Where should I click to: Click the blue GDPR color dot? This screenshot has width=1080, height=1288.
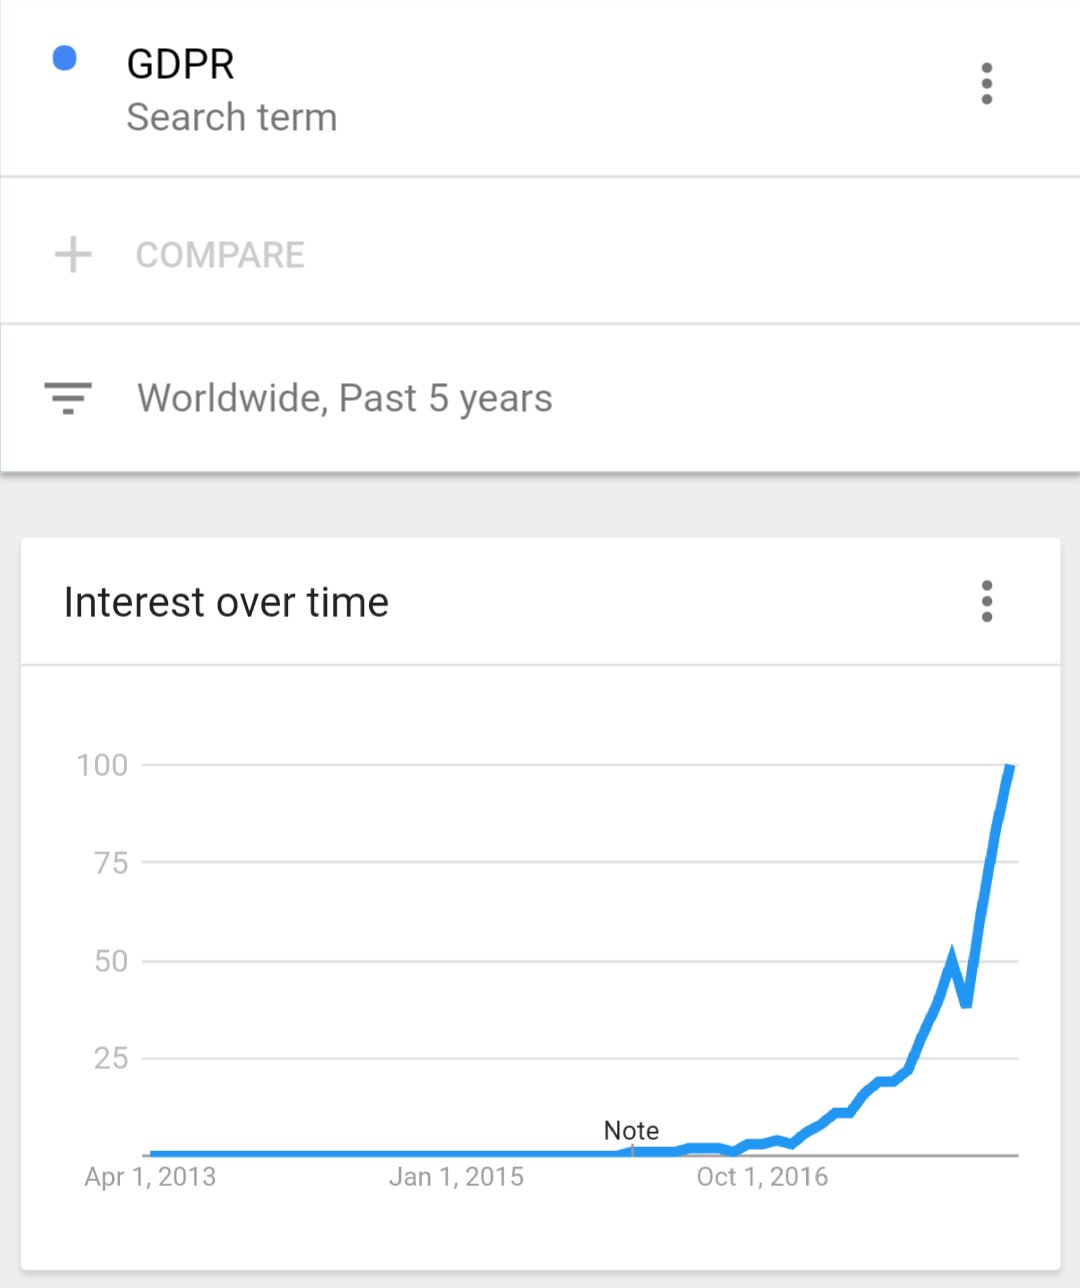click(x=65, y=59)
